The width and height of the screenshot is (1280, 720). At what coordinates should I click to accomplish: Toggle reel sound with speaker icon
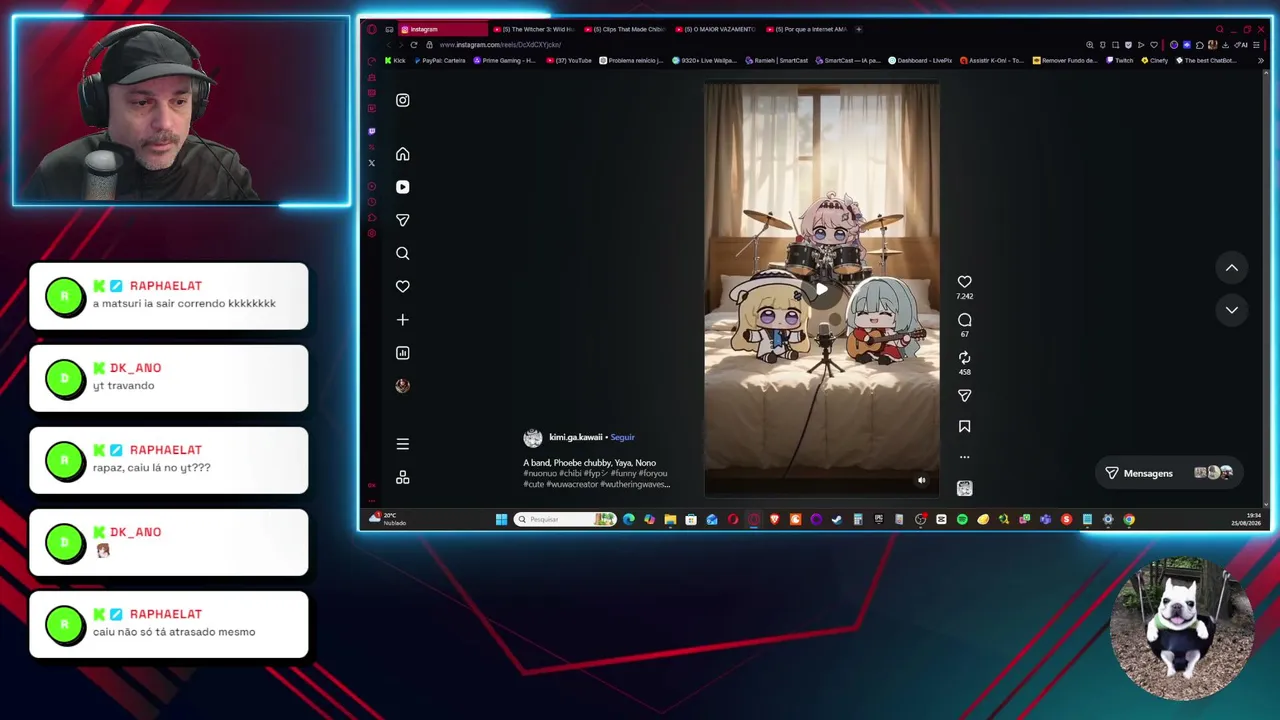click(x=921, y=481)
